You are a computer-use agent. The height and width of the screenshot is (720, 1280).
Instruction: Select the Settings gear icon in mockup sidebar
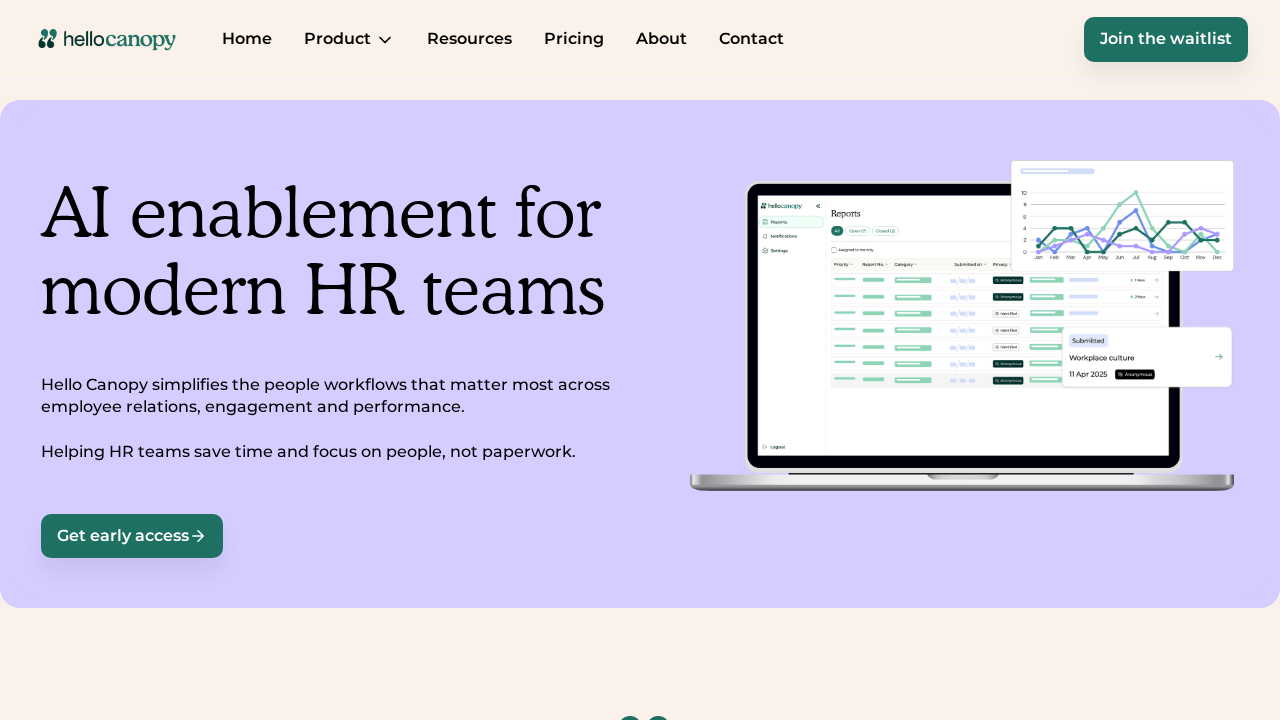click(x=765, y=251)
